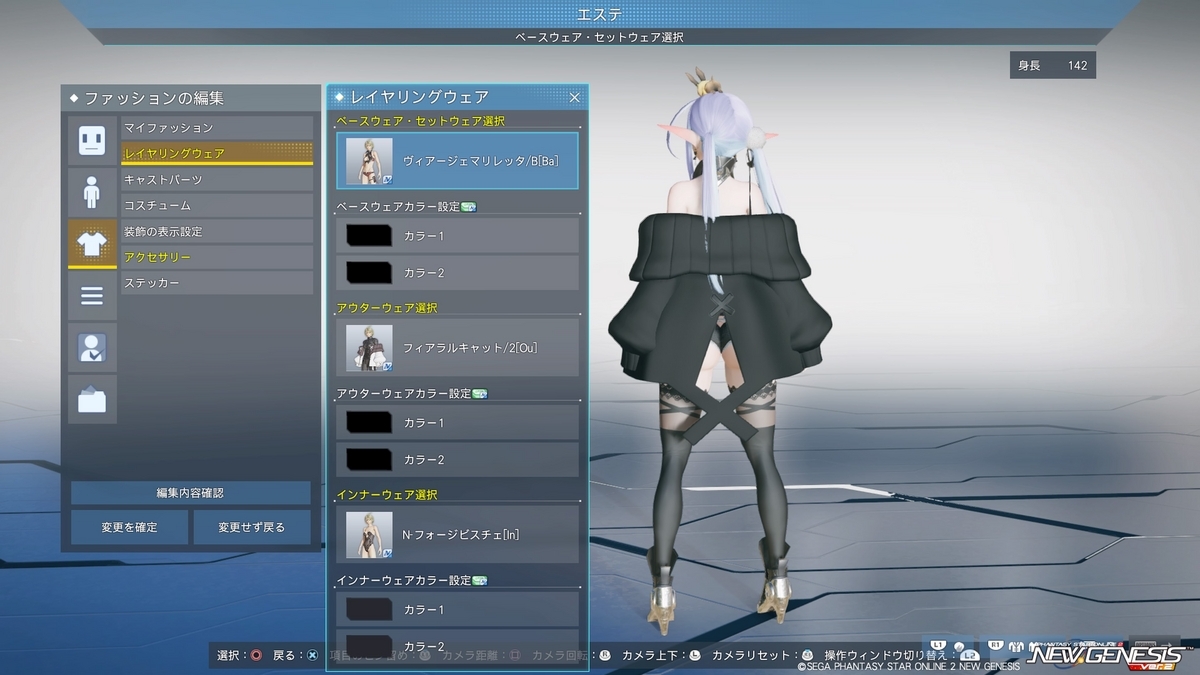
Task: Close the レイヤリングウェア panel
Action: [575, 97]
